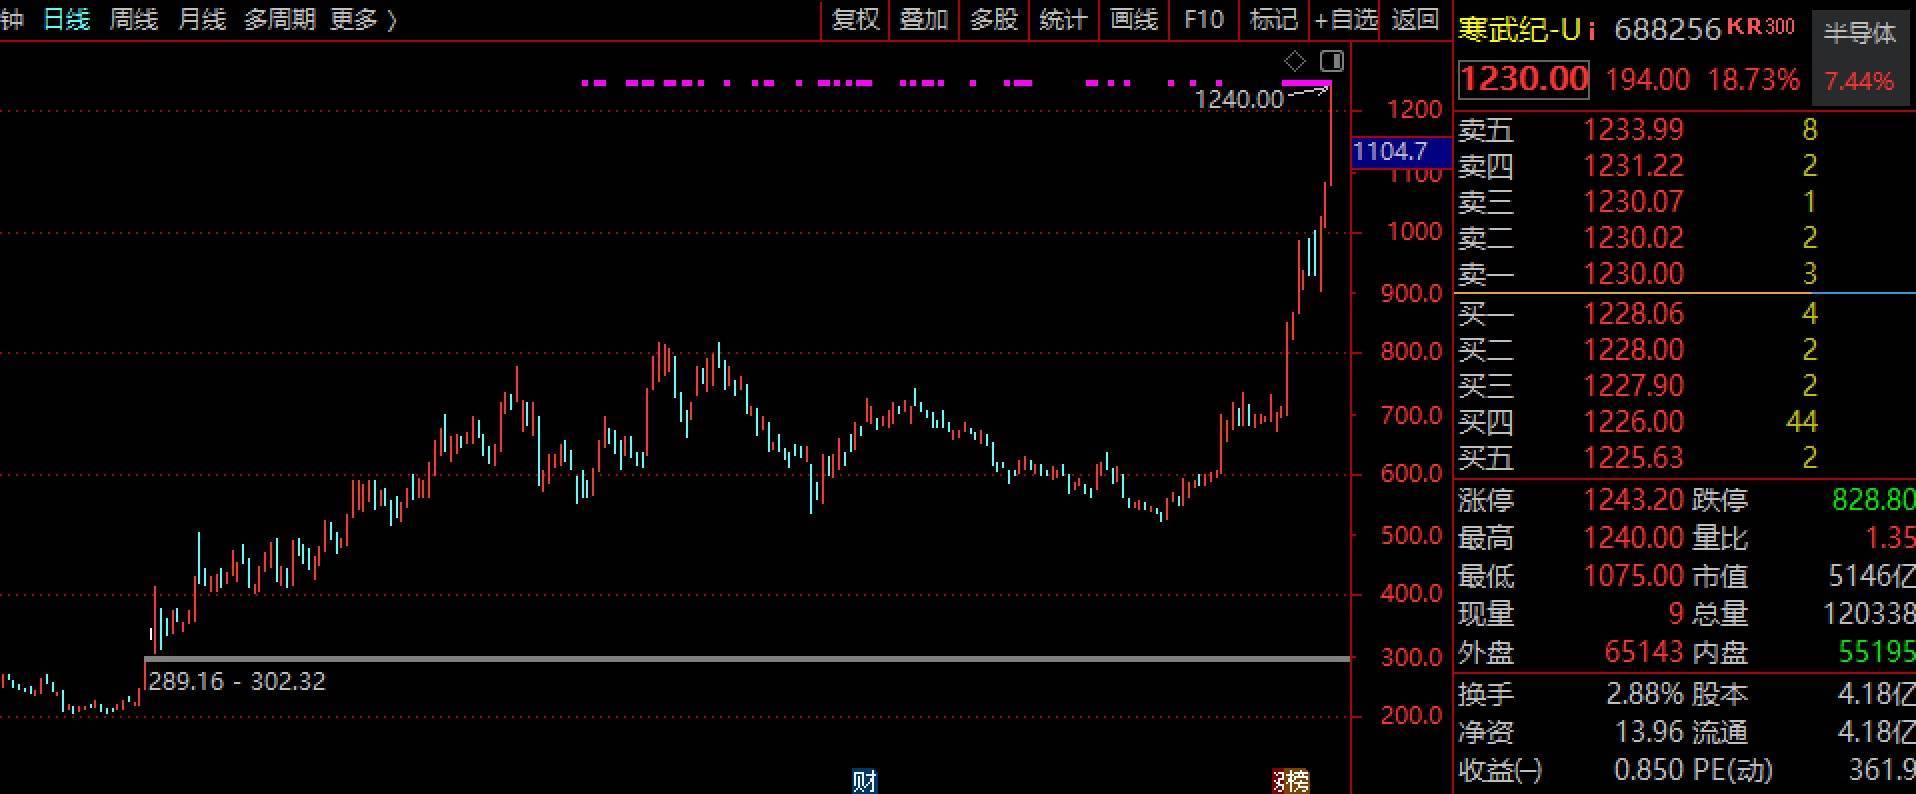1916x794 pixels.
Task: Open the 多周期 multi-period view
Action: (280, 20)
